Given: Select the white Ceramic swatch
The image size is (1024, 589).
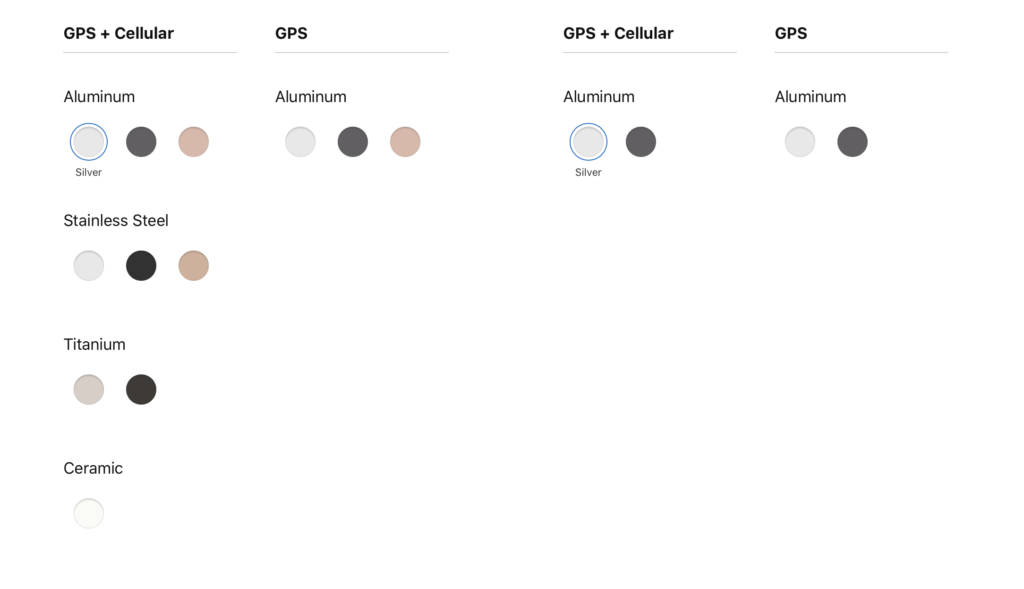Looking at the screenshot, I should click(x=89, y=513).
